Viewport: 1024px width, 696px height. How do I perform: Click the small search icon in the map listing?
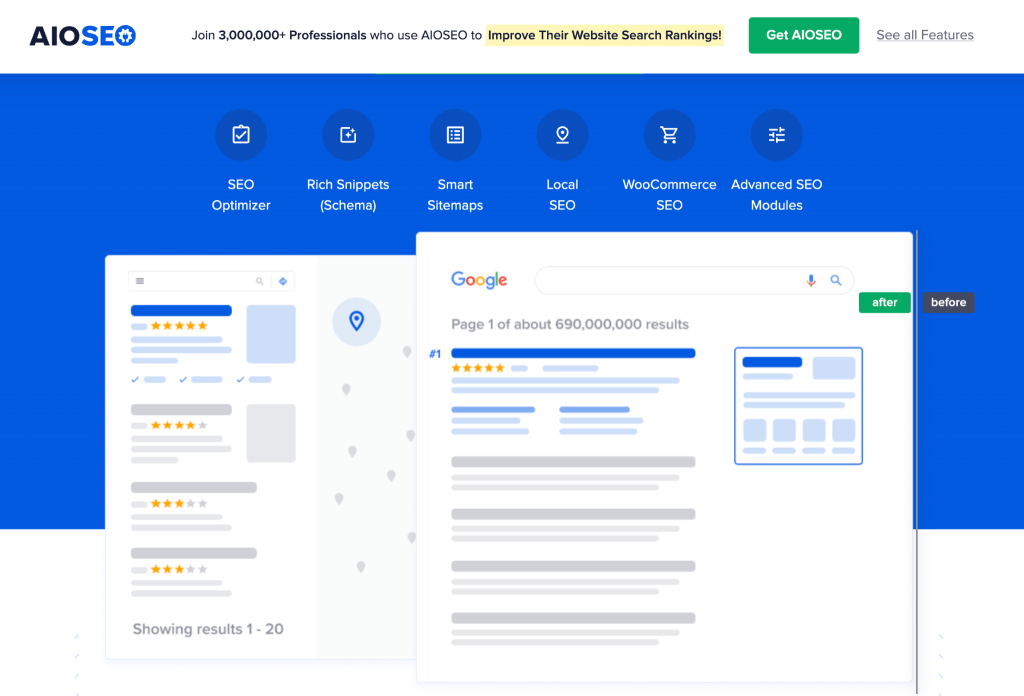[259, 281]
